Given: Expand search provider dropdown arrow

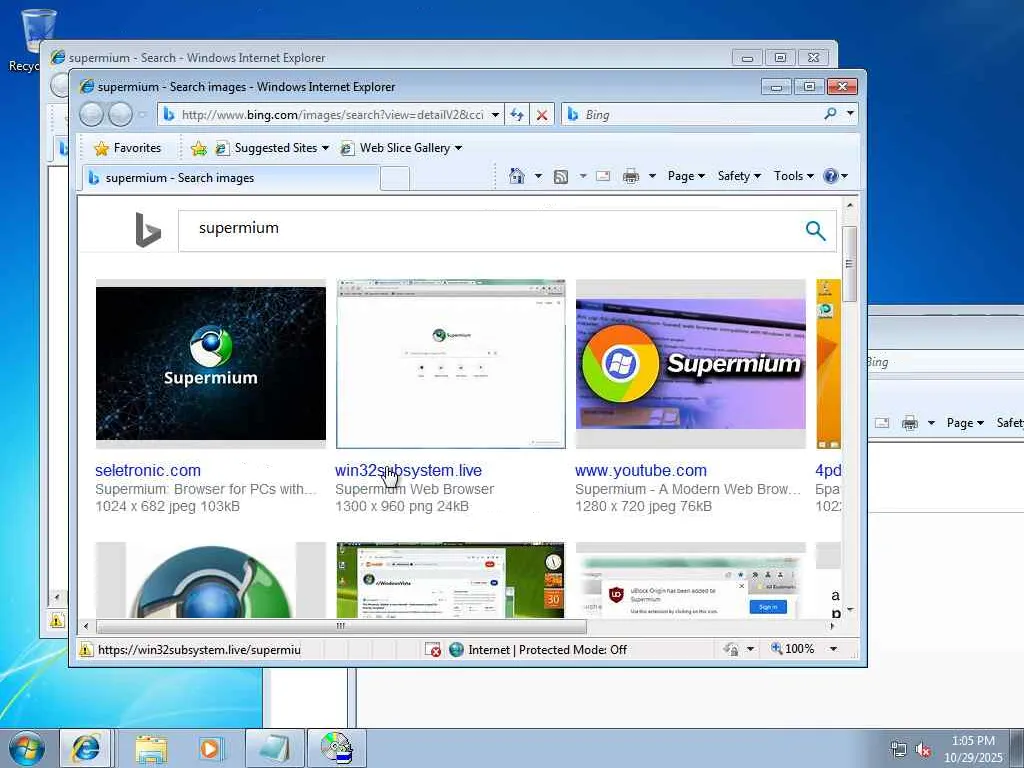Looking at the screenshot, I should coord(850,114).
